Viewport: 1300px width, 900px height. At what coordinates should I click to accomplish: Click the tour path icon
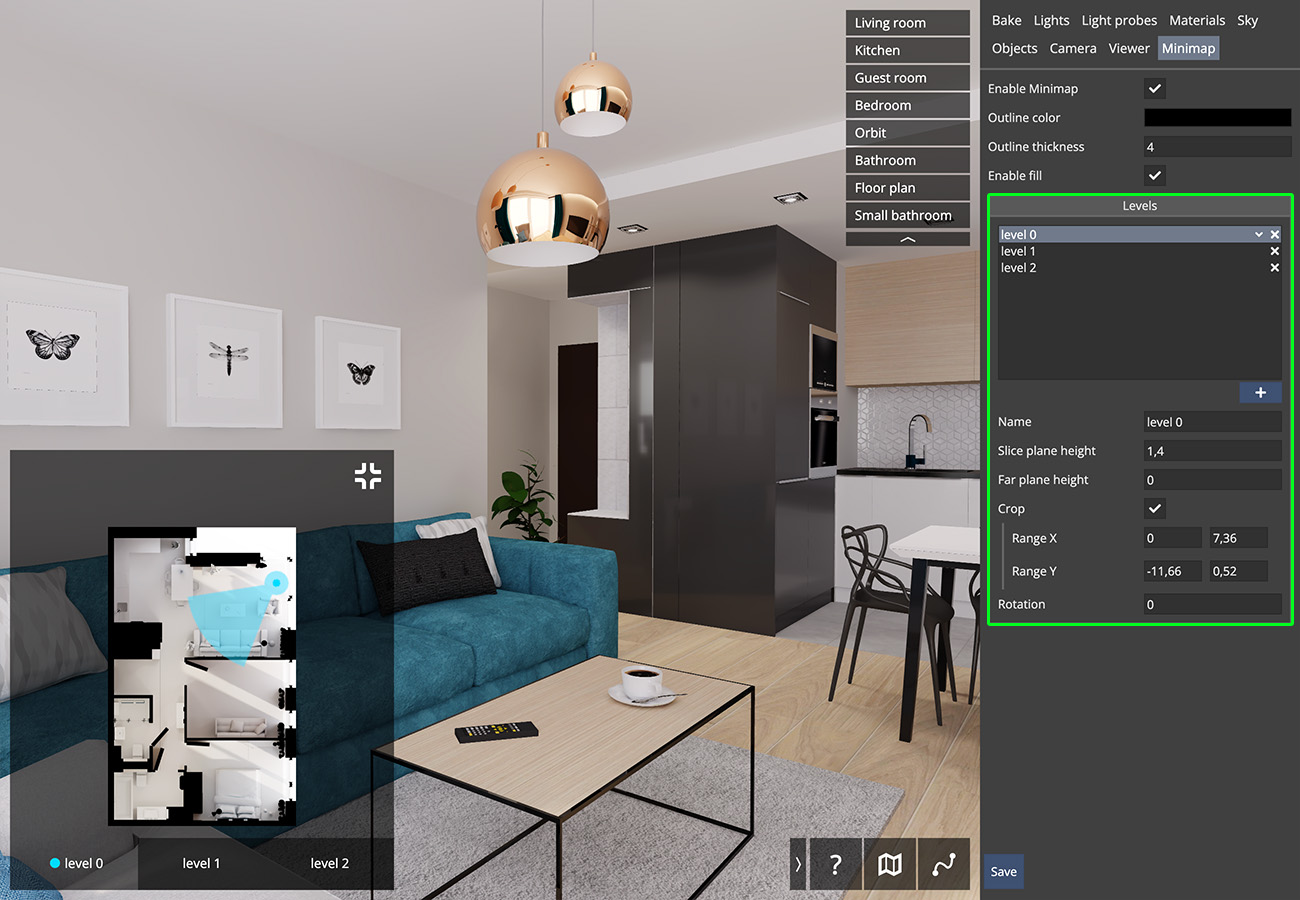(944, 864)
